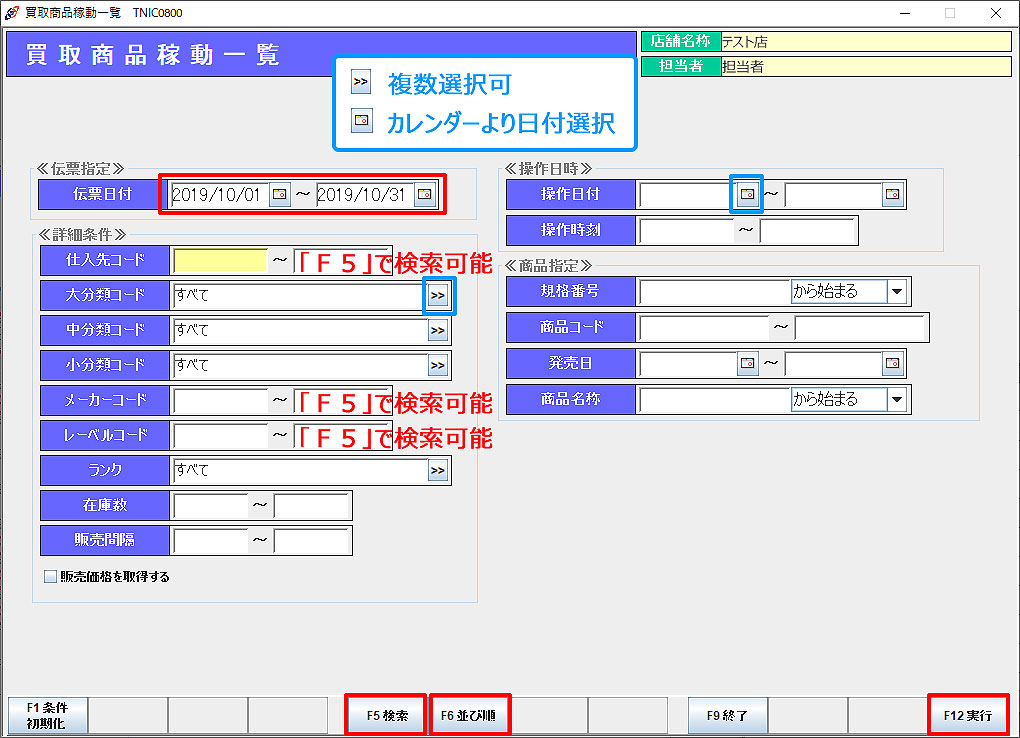This screenshot has width=1020, height=738.
Task: Reset conditions with F1 条件初期化
Action: click(x=47, y=716)
